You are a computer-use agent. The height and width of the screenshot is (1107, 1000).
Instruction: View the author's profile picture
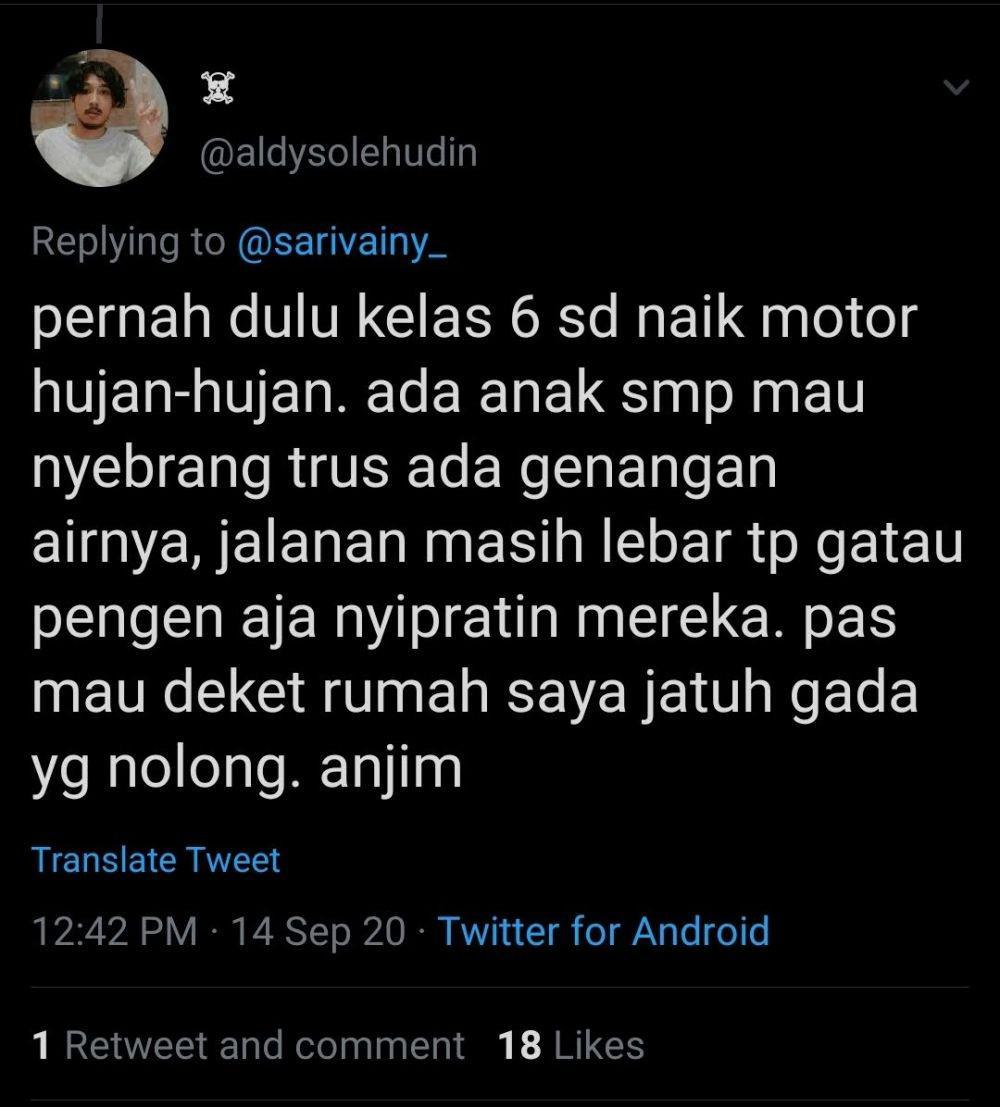[x=100, y=118]
